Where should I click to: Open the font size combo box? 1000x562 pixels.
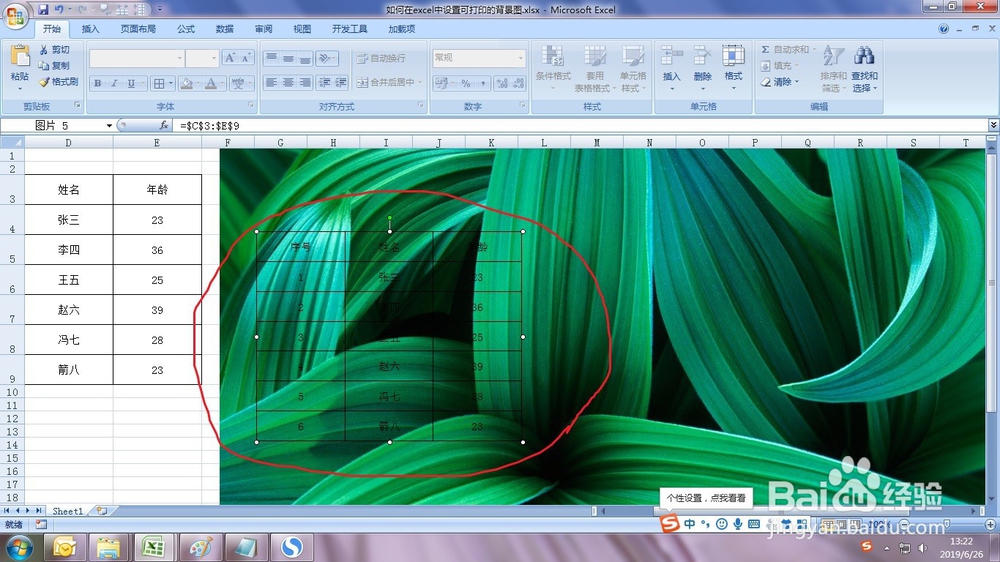(202, 58)
